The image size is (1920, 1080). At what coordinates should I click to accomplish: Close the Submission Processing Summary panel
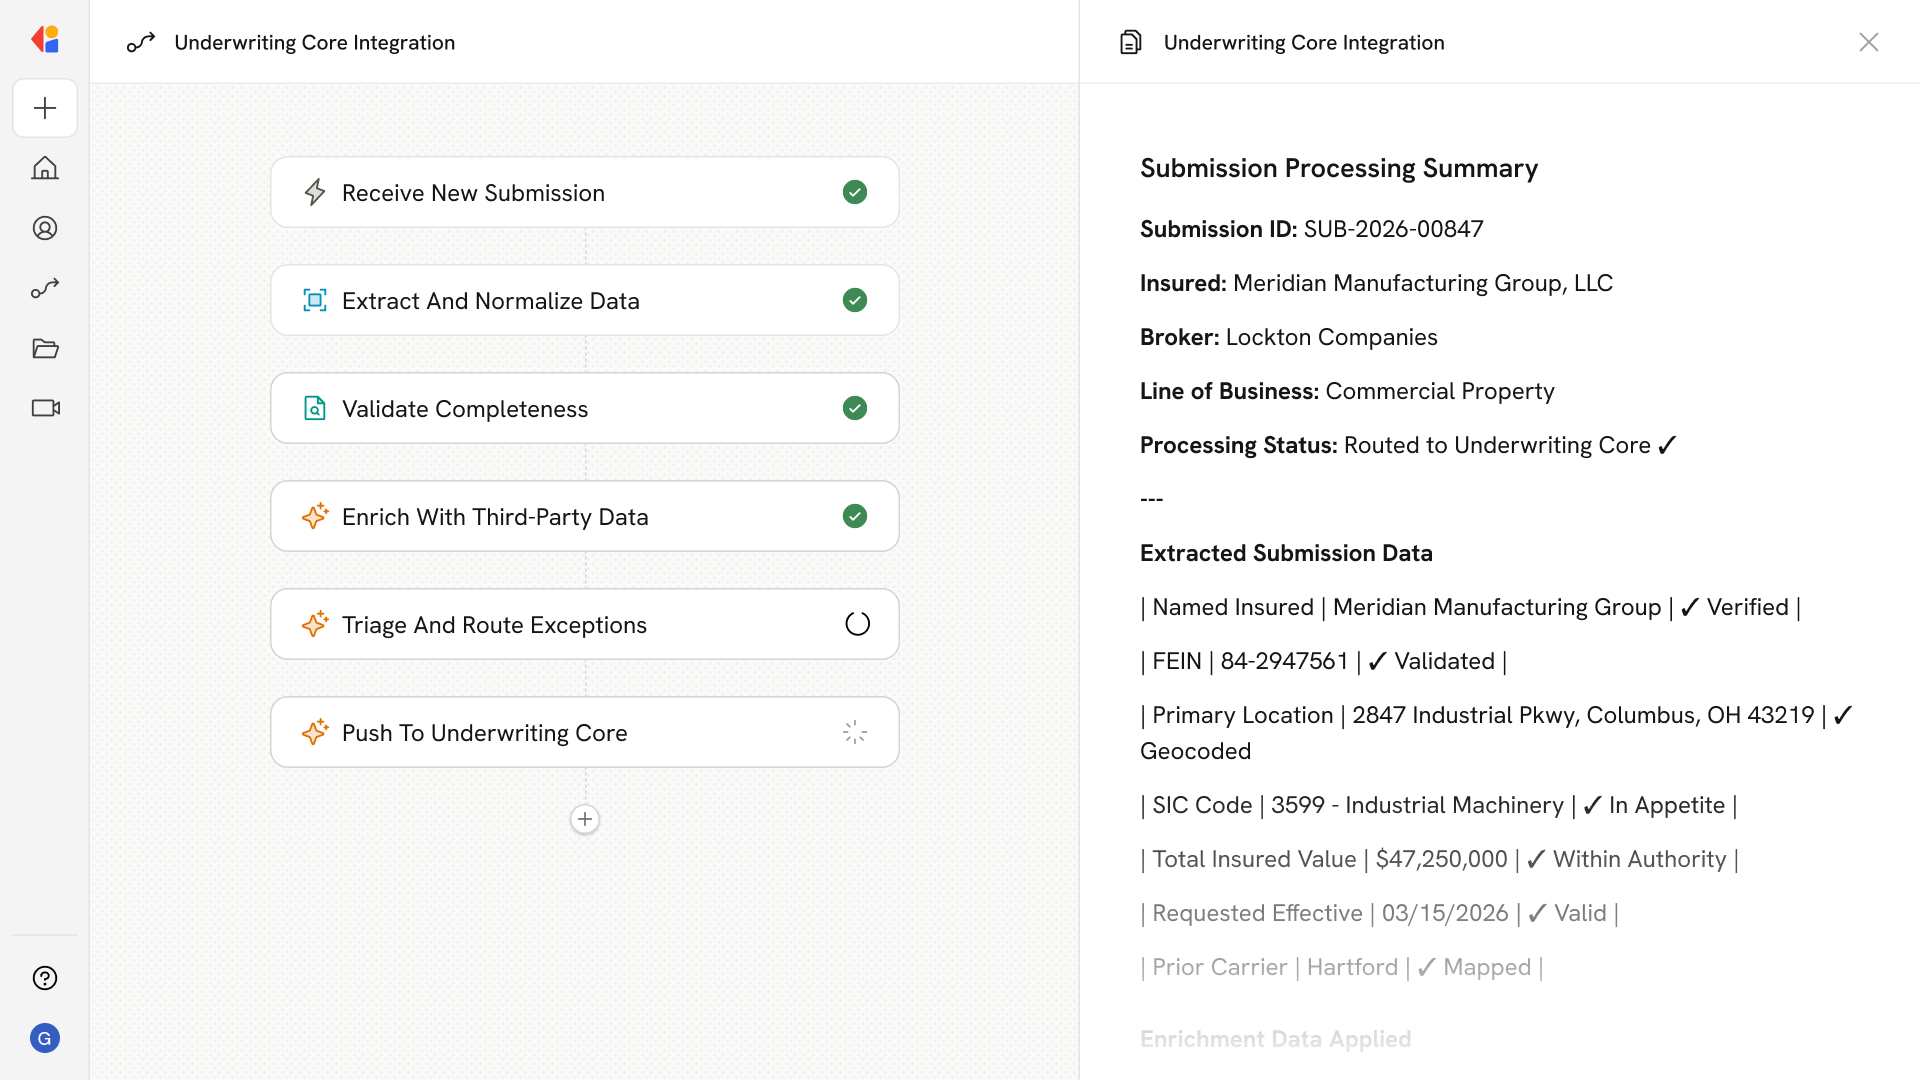pyautogui.click(x=1868, y=42)
